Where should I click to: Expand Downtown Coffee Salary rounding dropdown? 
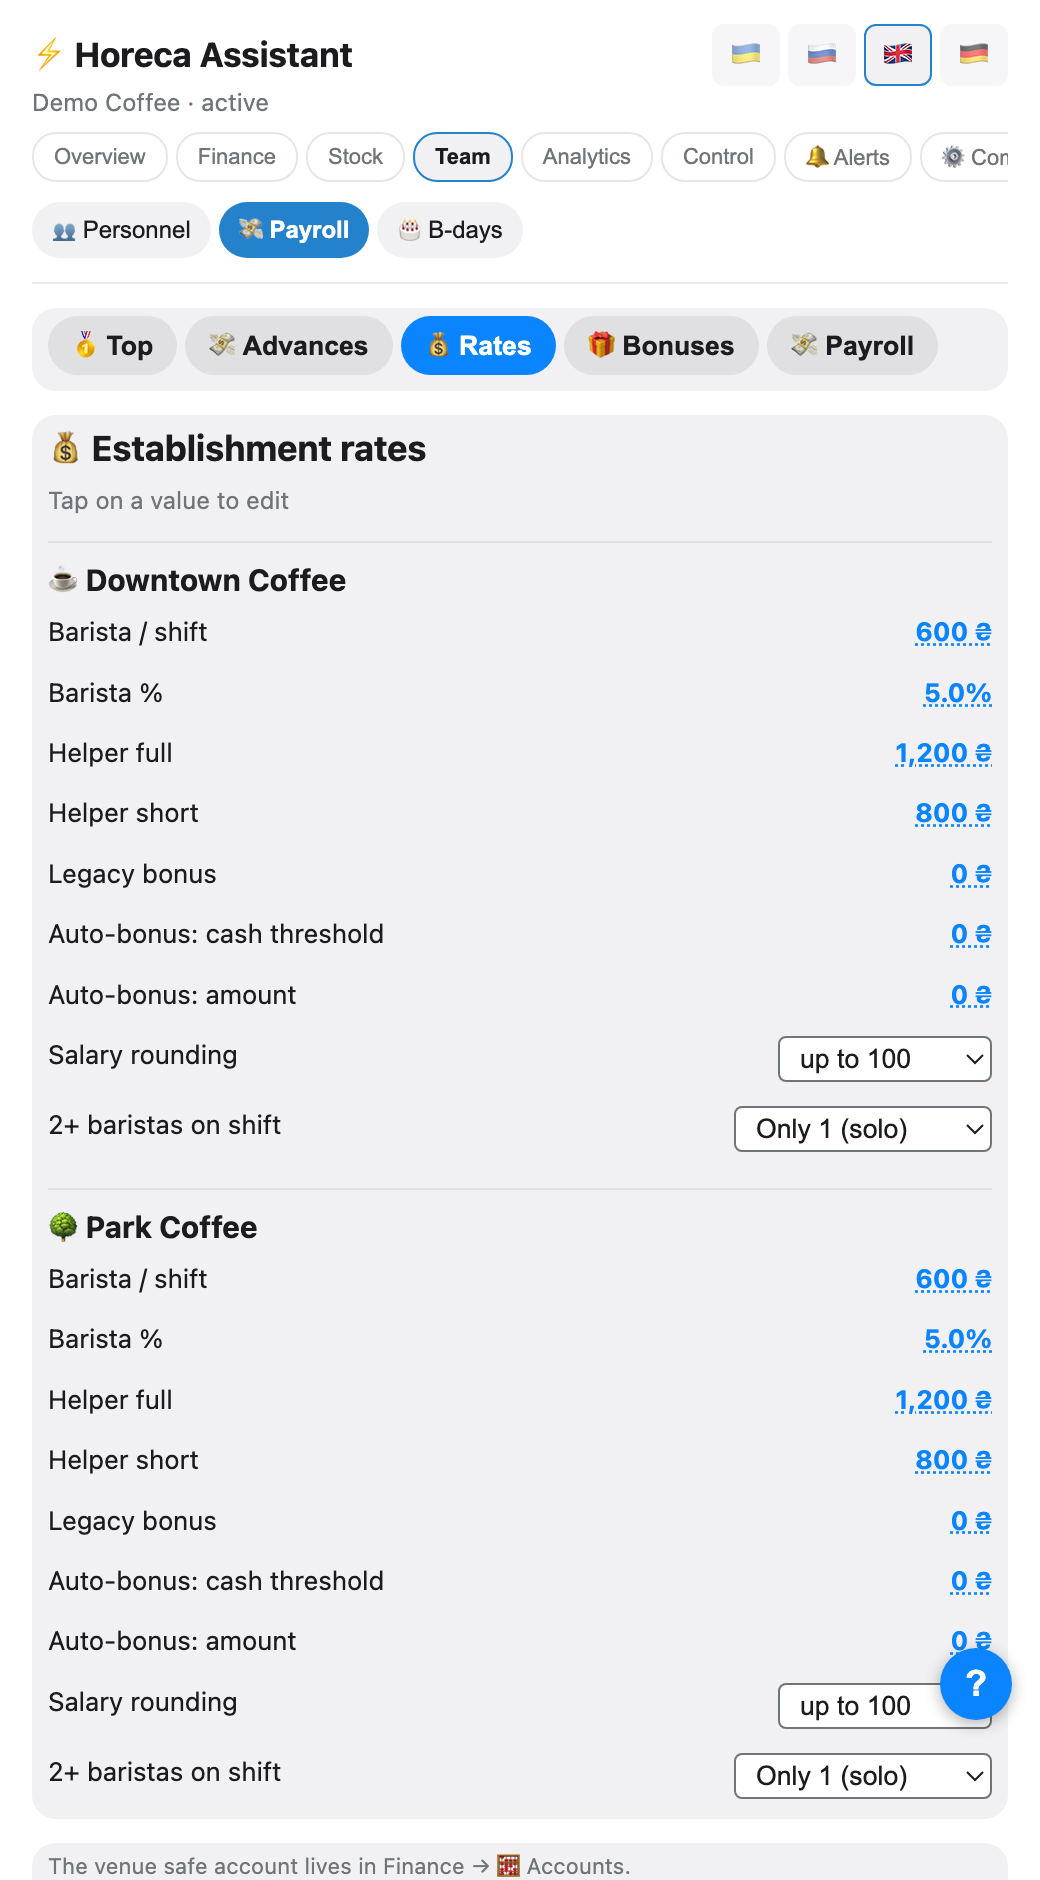885,1059
